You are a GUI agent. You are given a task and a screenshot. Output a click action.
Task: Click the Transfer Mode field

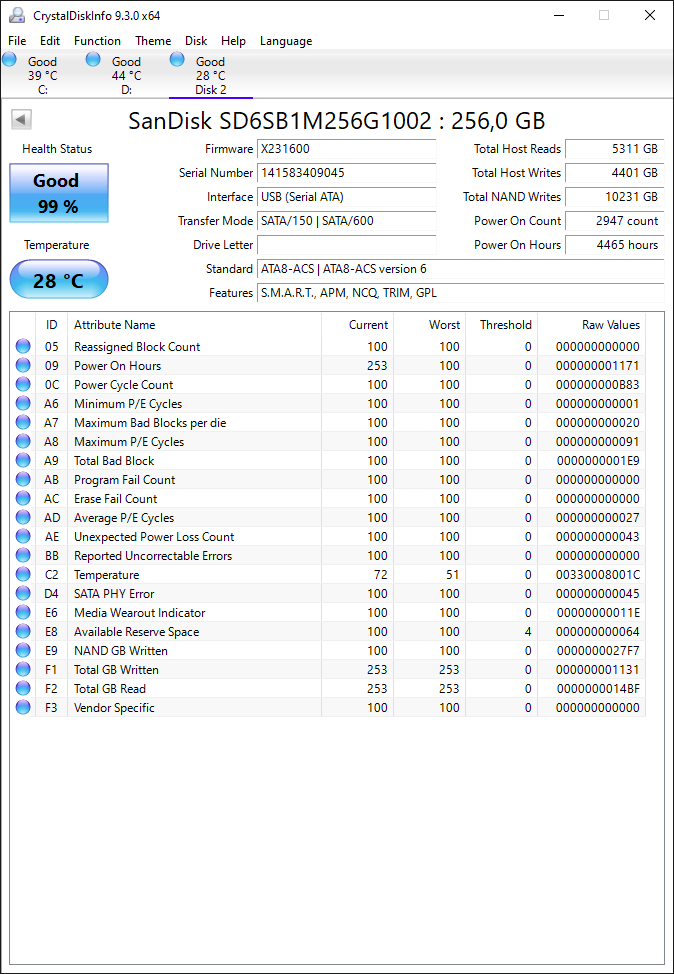tap(347, 221)
